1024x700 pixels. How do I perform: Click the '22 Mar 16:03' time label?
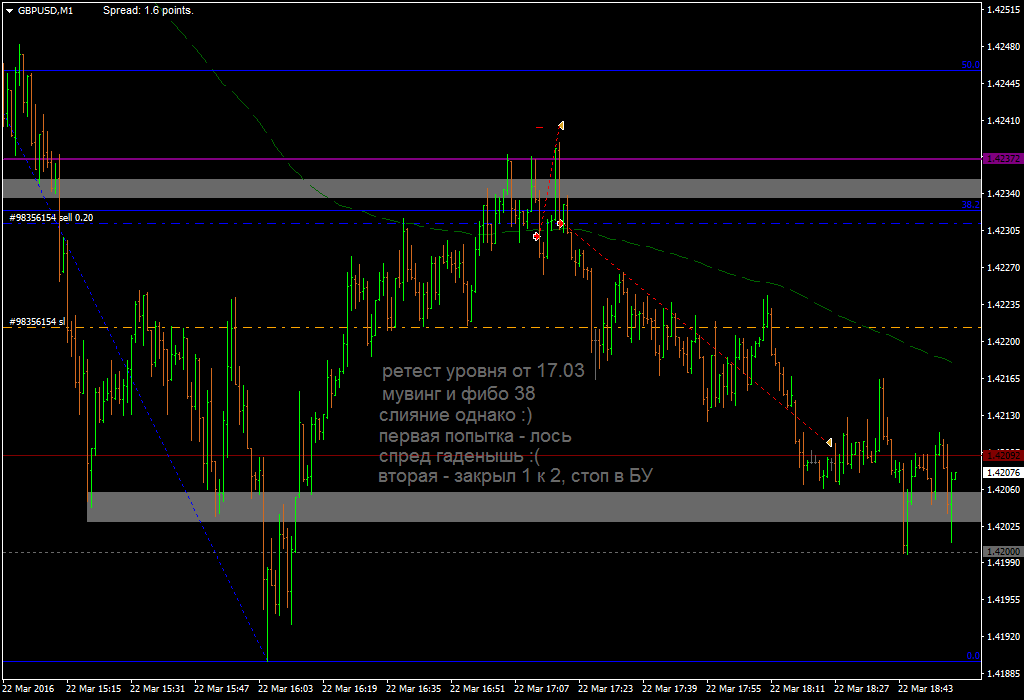click(x=285, y=688)
